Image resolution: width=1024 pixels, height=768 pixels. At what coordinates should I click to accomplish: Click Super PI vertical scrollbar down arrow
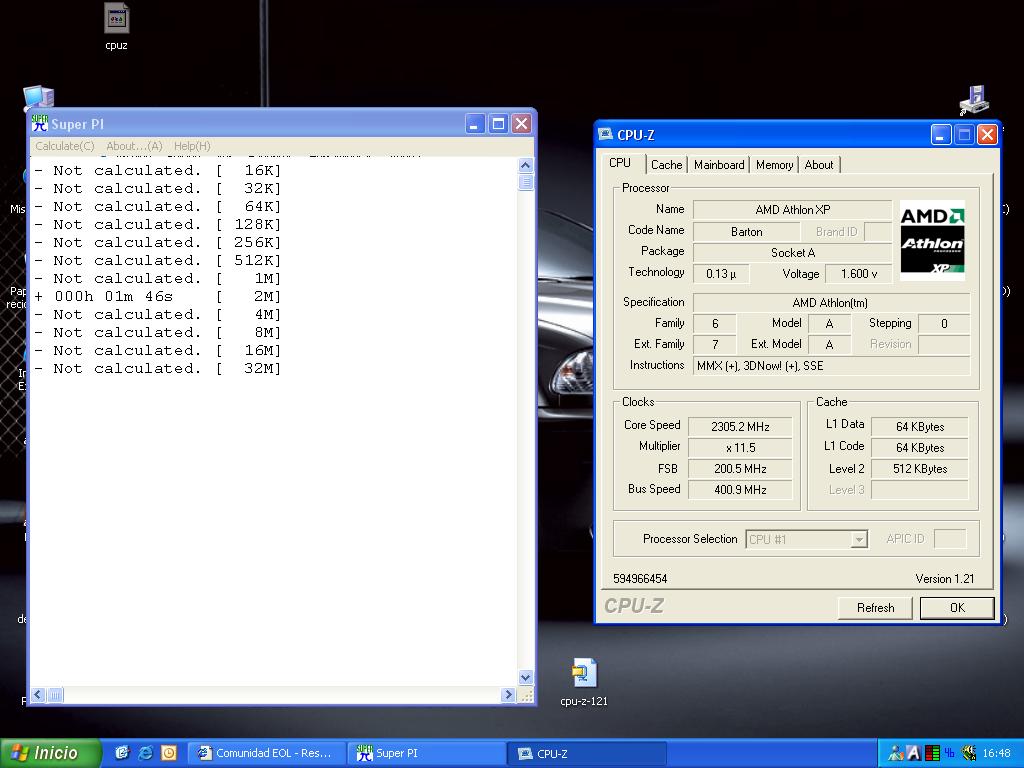tap(526, 677)
